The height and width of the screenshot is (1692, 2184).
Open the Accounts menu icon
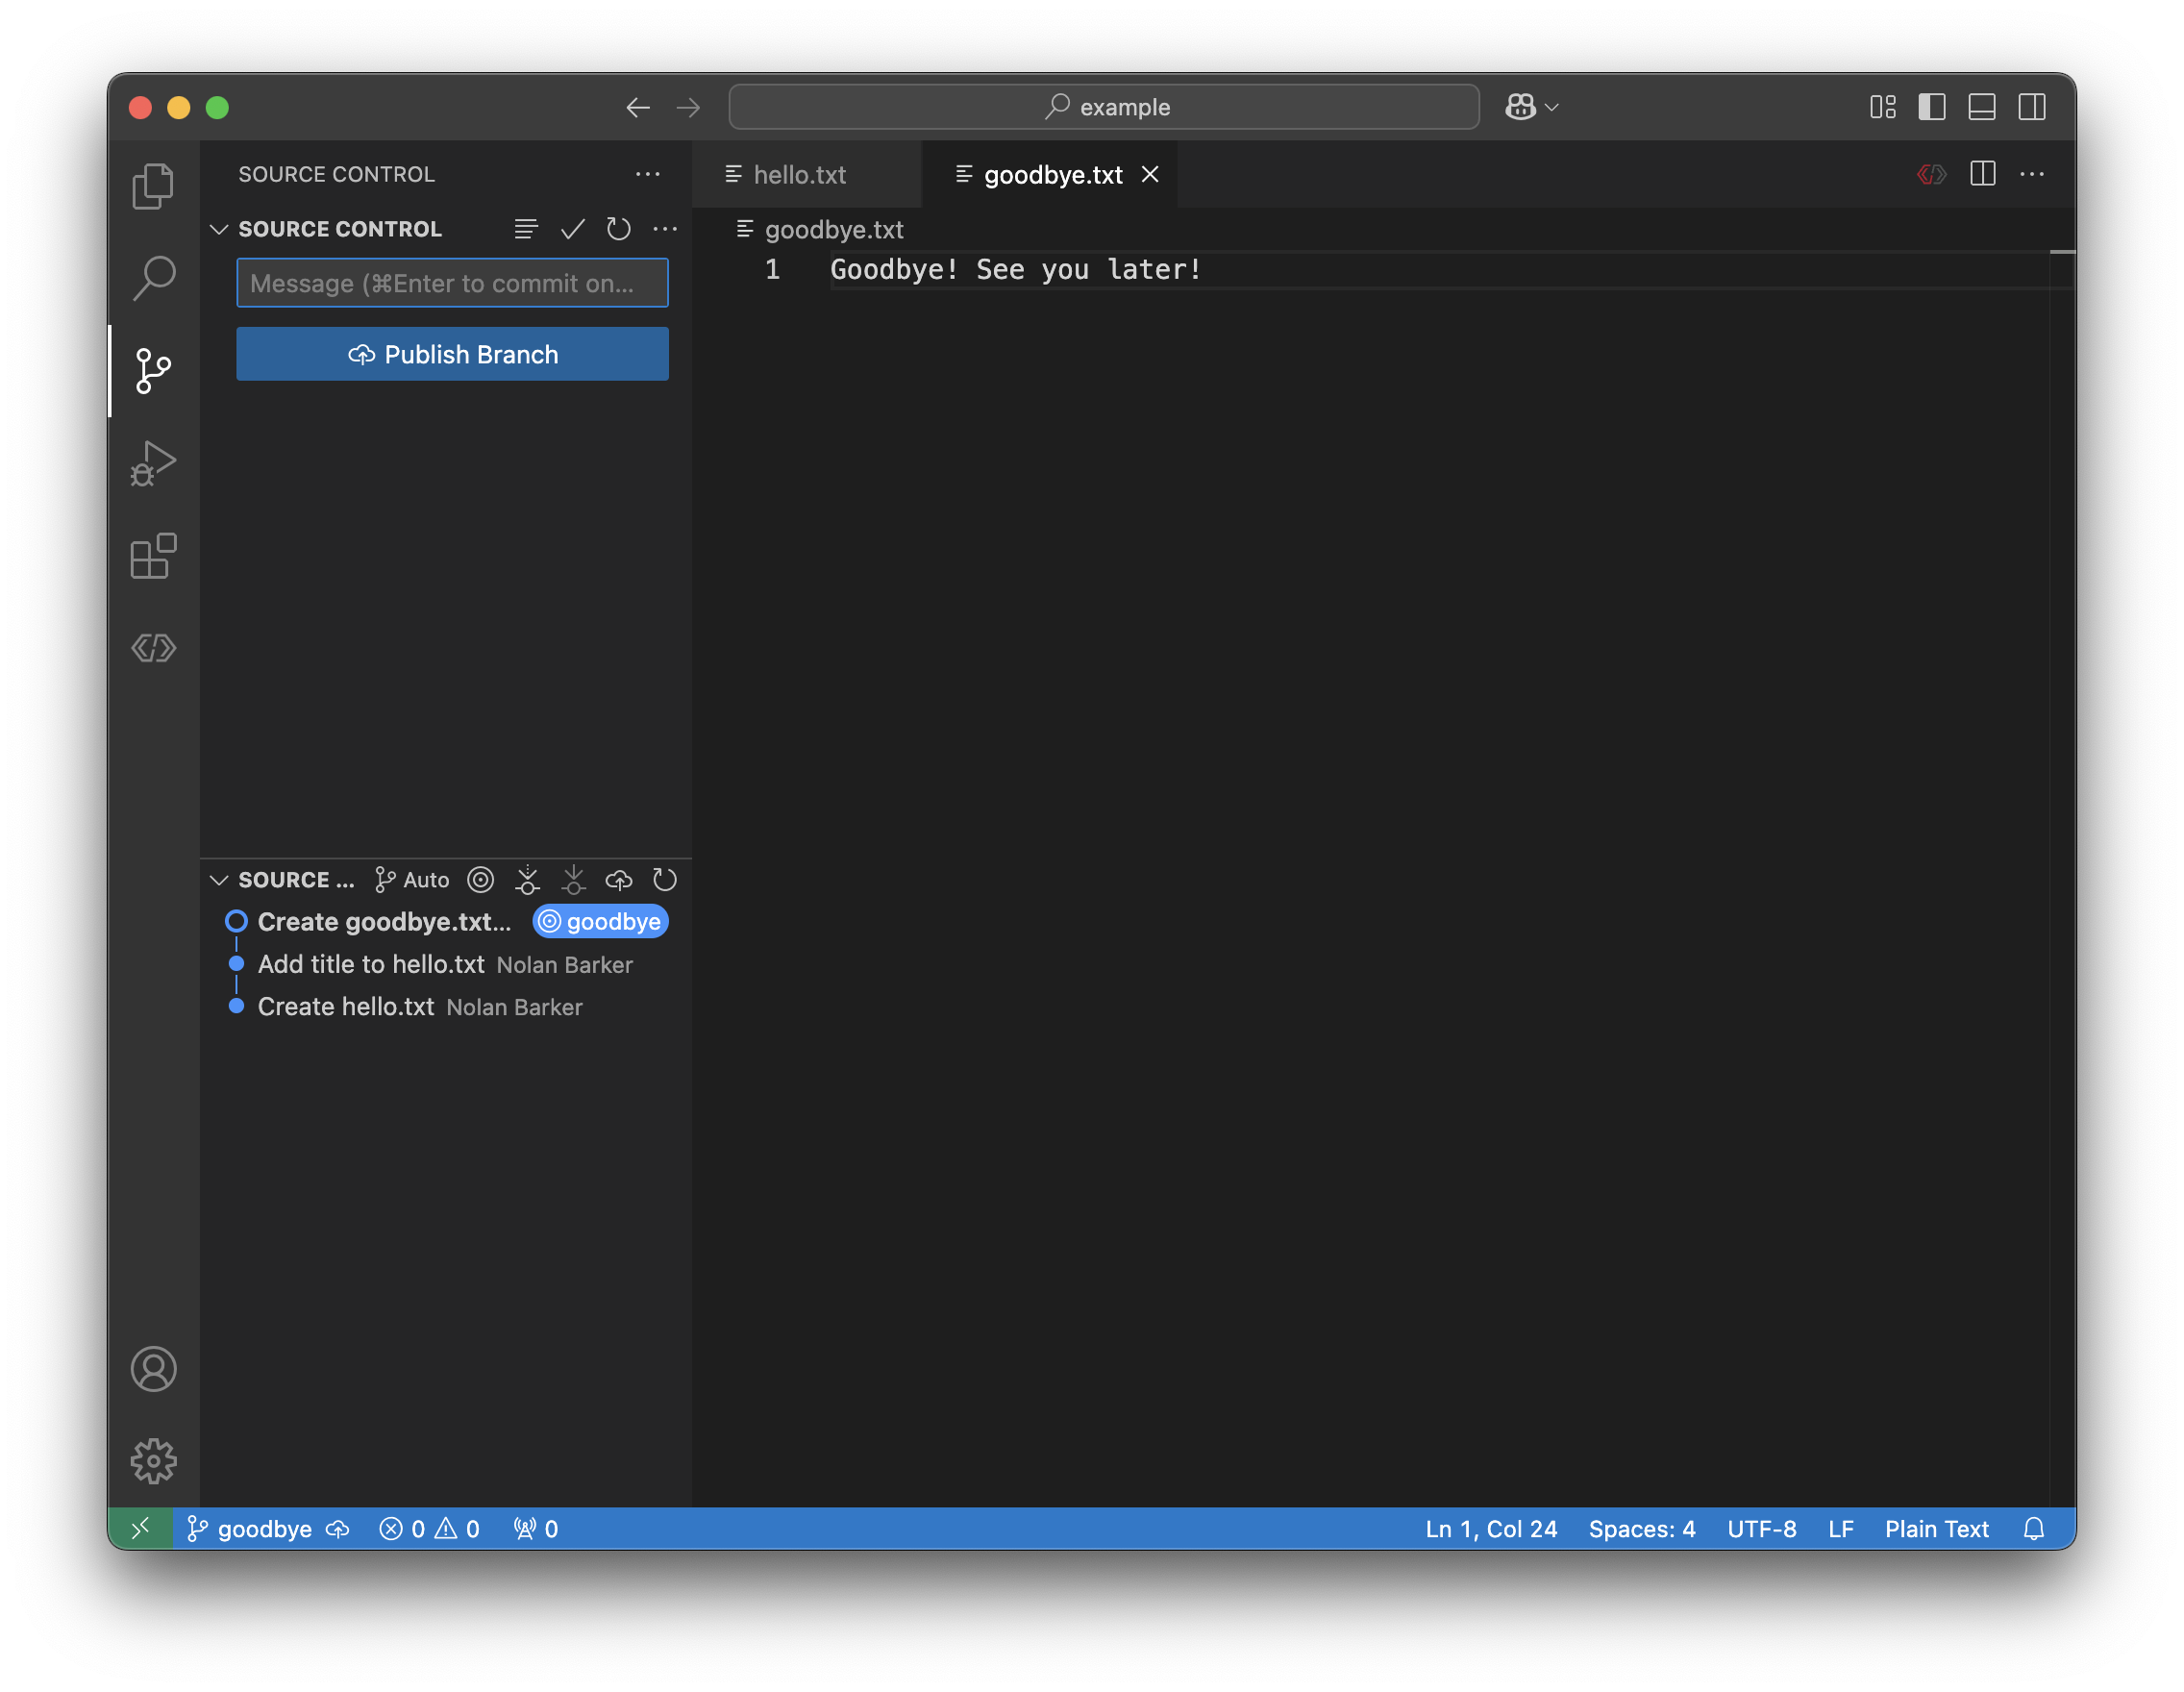153,1369
